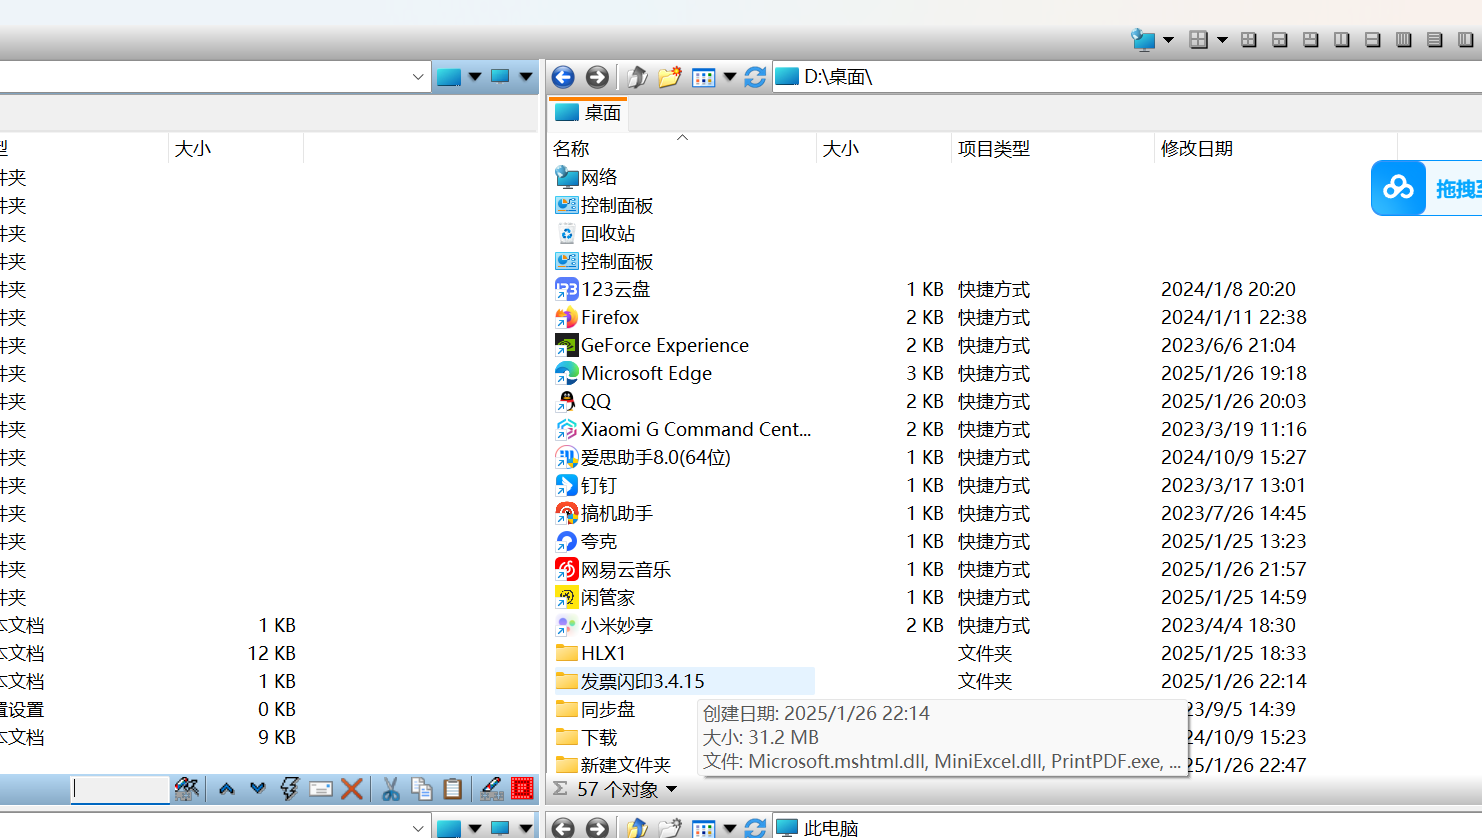Switch to two stacked rows layout
The image size is (1482, 838).
click(1373, 40)
